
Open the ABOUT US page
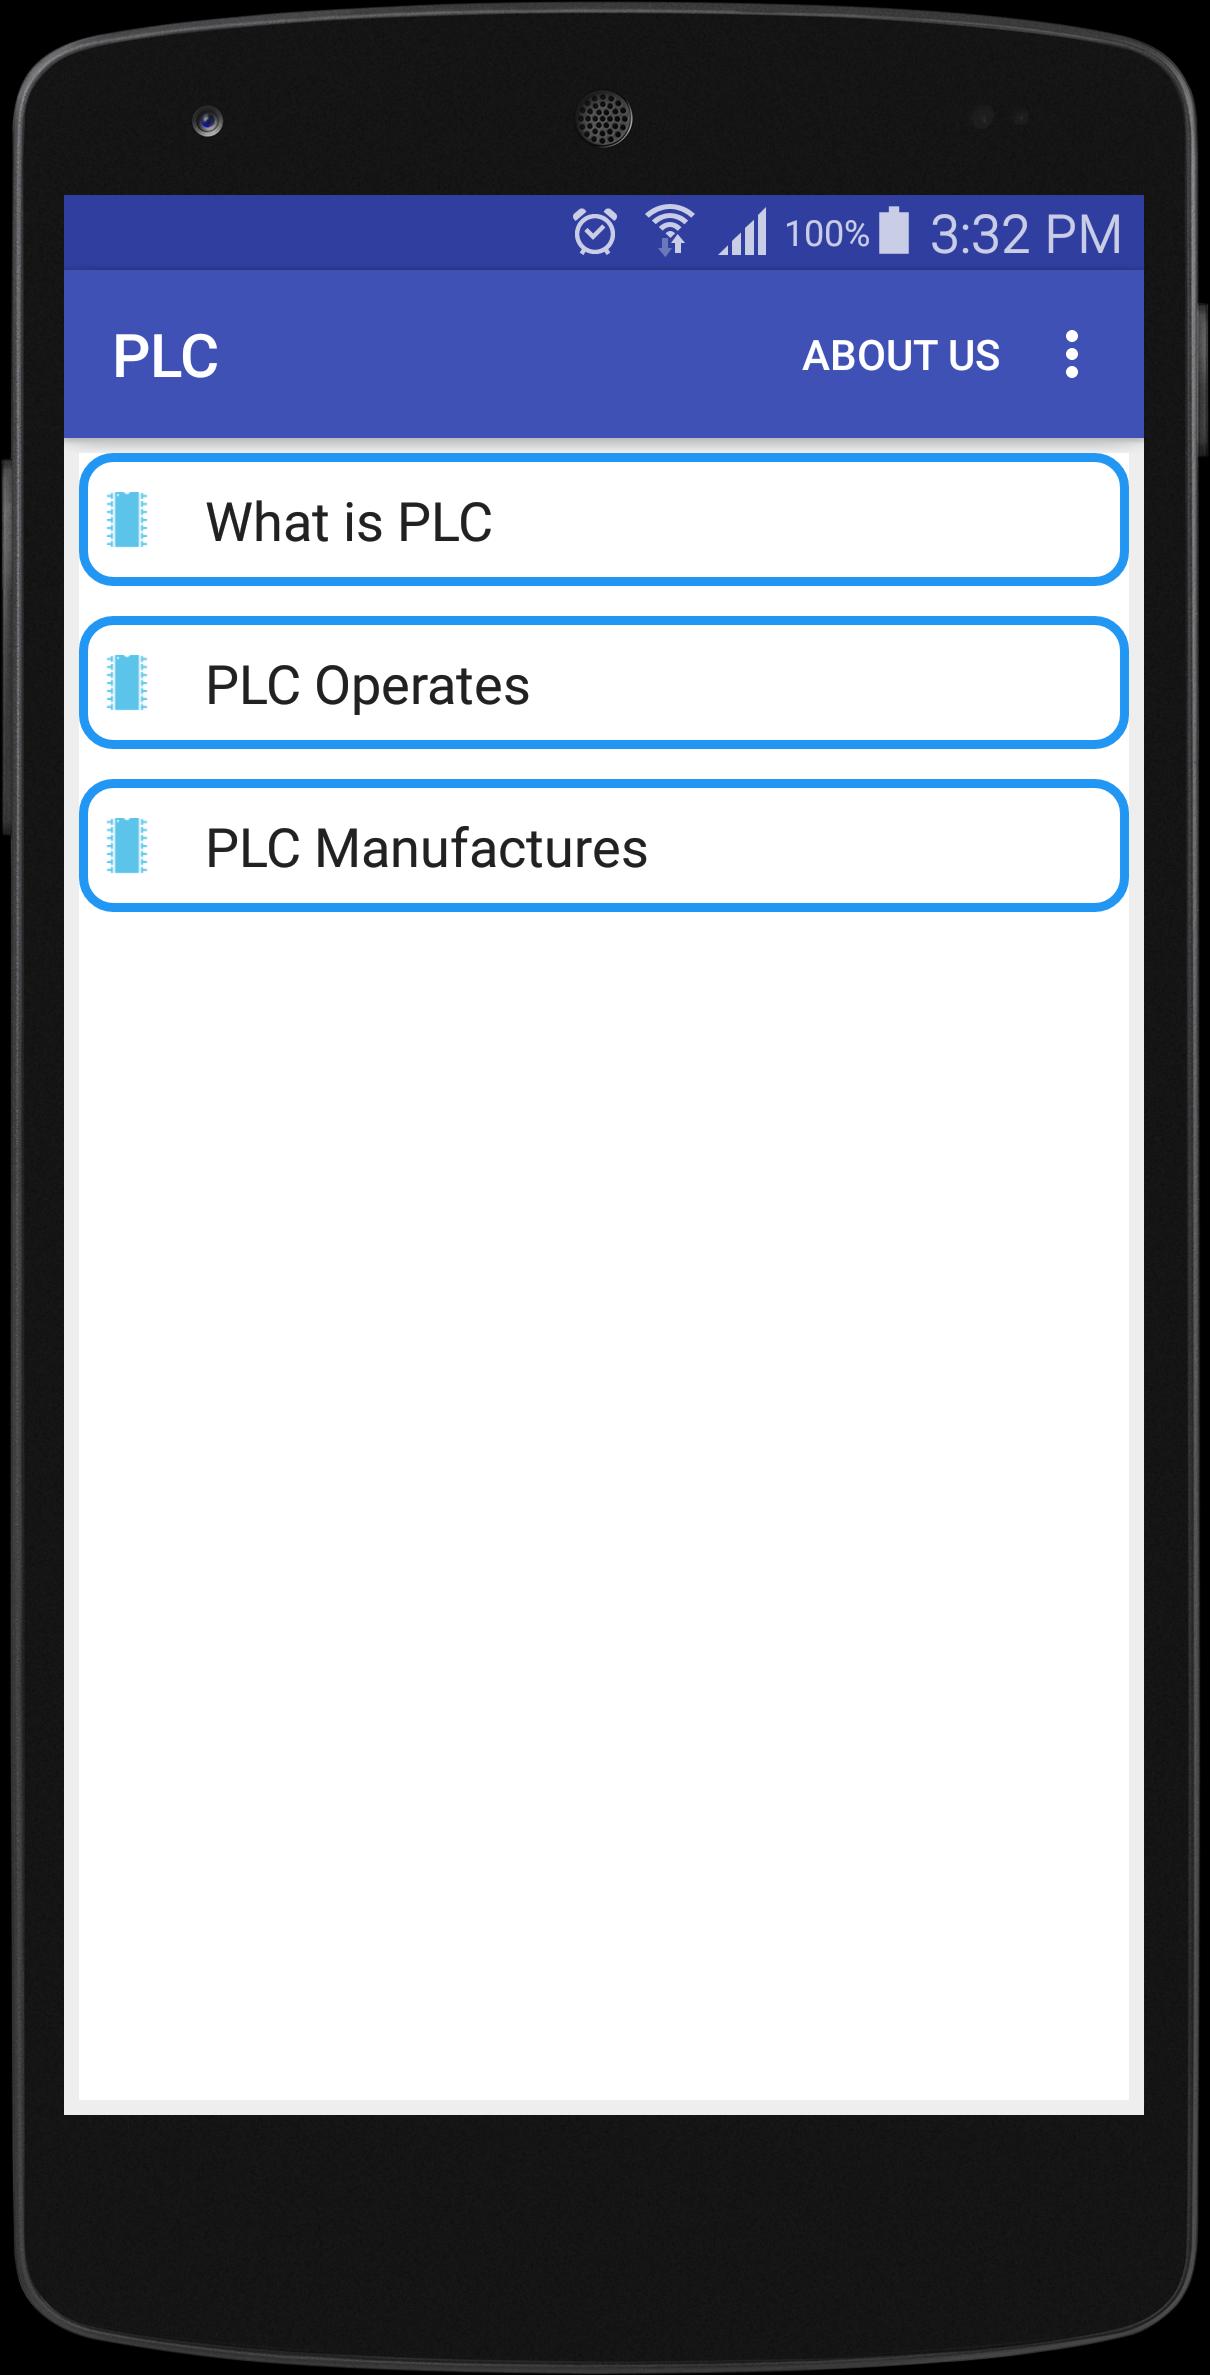[901, 356]
